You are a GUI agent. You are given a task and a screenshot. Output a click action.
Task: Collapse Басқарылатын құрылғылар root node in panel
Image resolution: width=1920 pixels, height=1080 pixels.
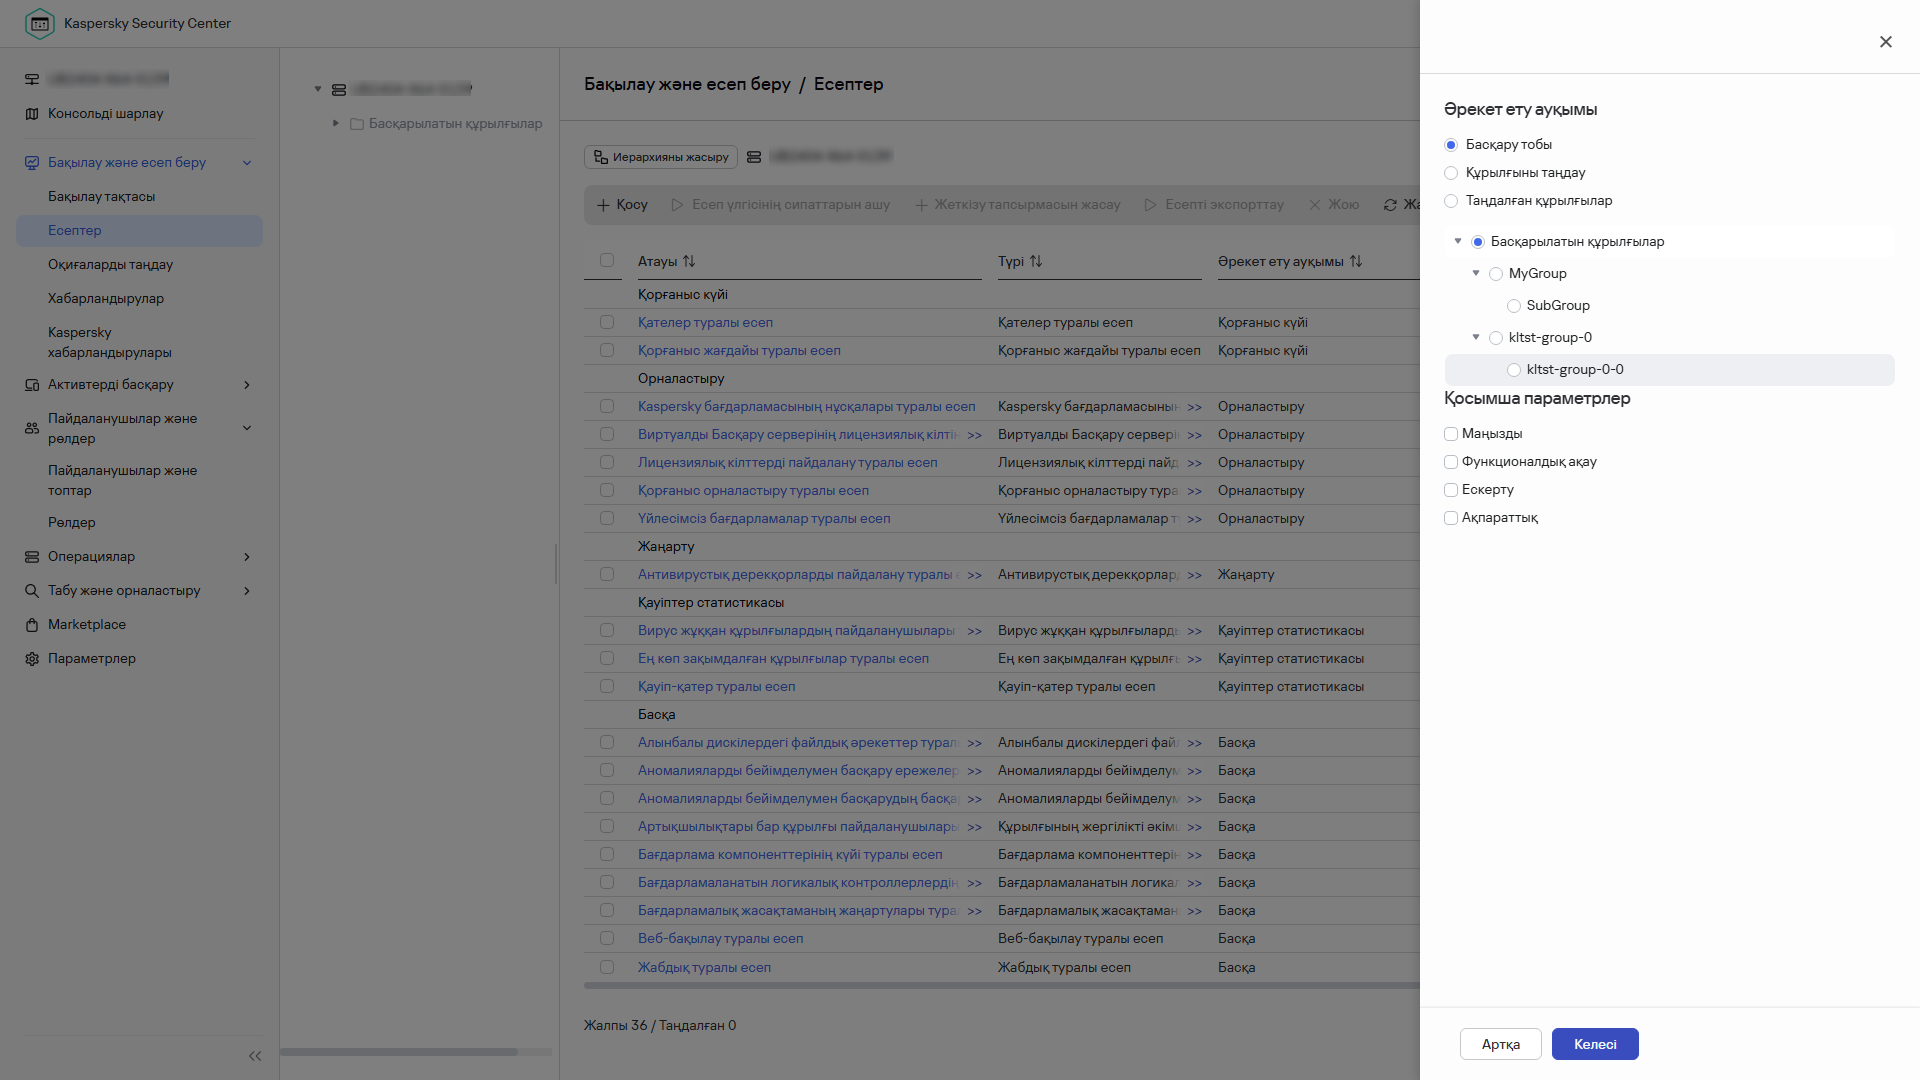[x=1458, y=241]
